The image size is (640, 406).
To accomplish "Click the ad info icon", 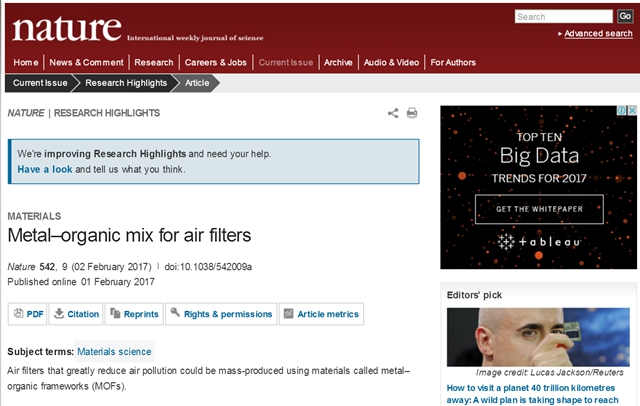I will click(621, 111).
